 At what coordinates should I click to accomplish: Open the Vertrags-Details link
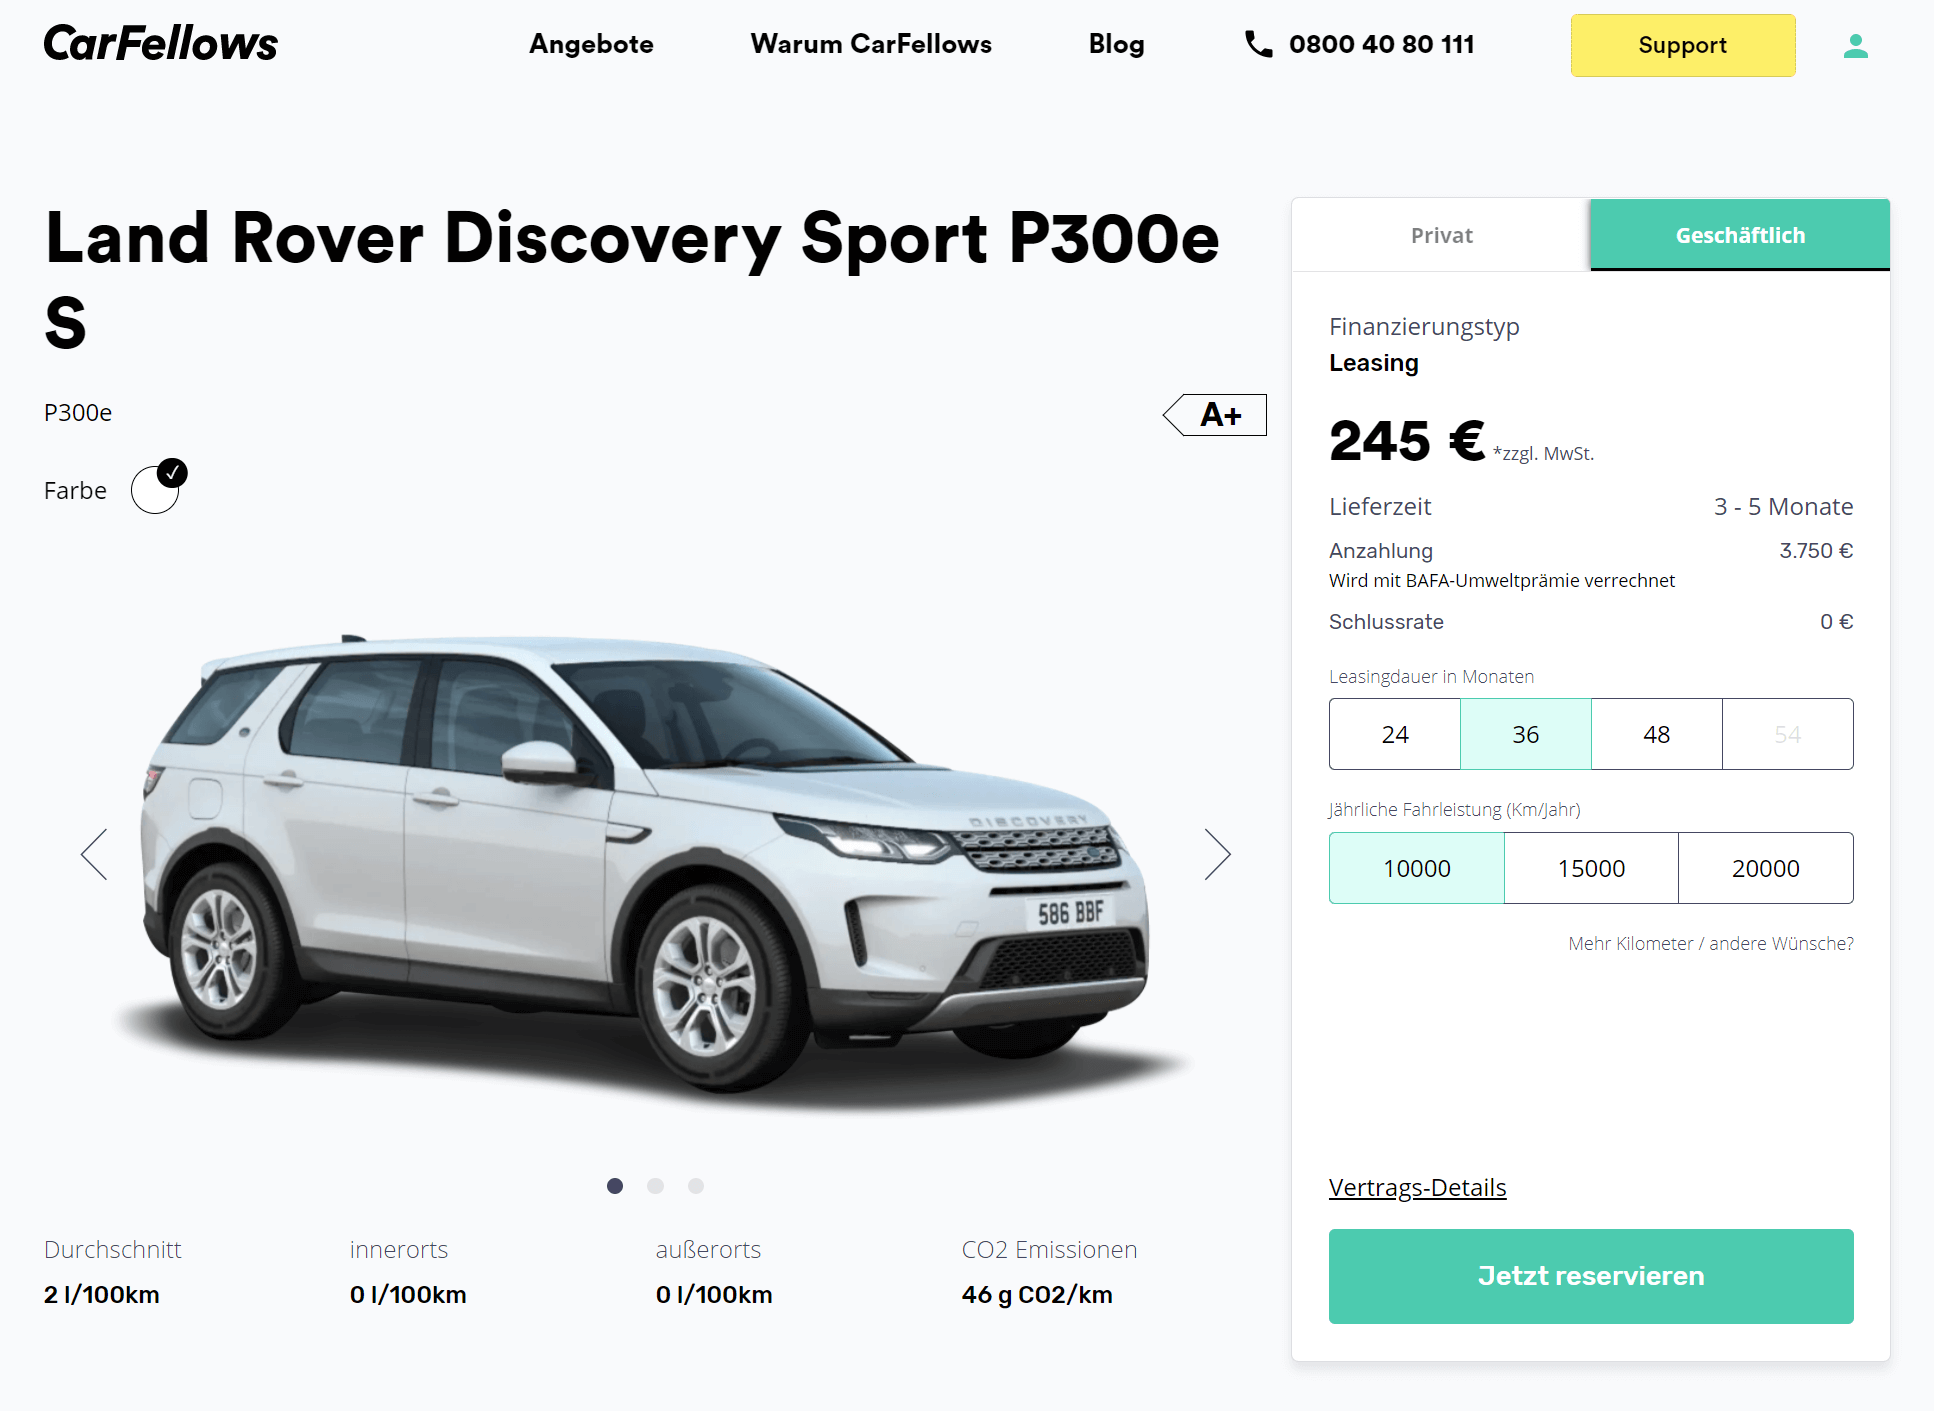1417,1187
